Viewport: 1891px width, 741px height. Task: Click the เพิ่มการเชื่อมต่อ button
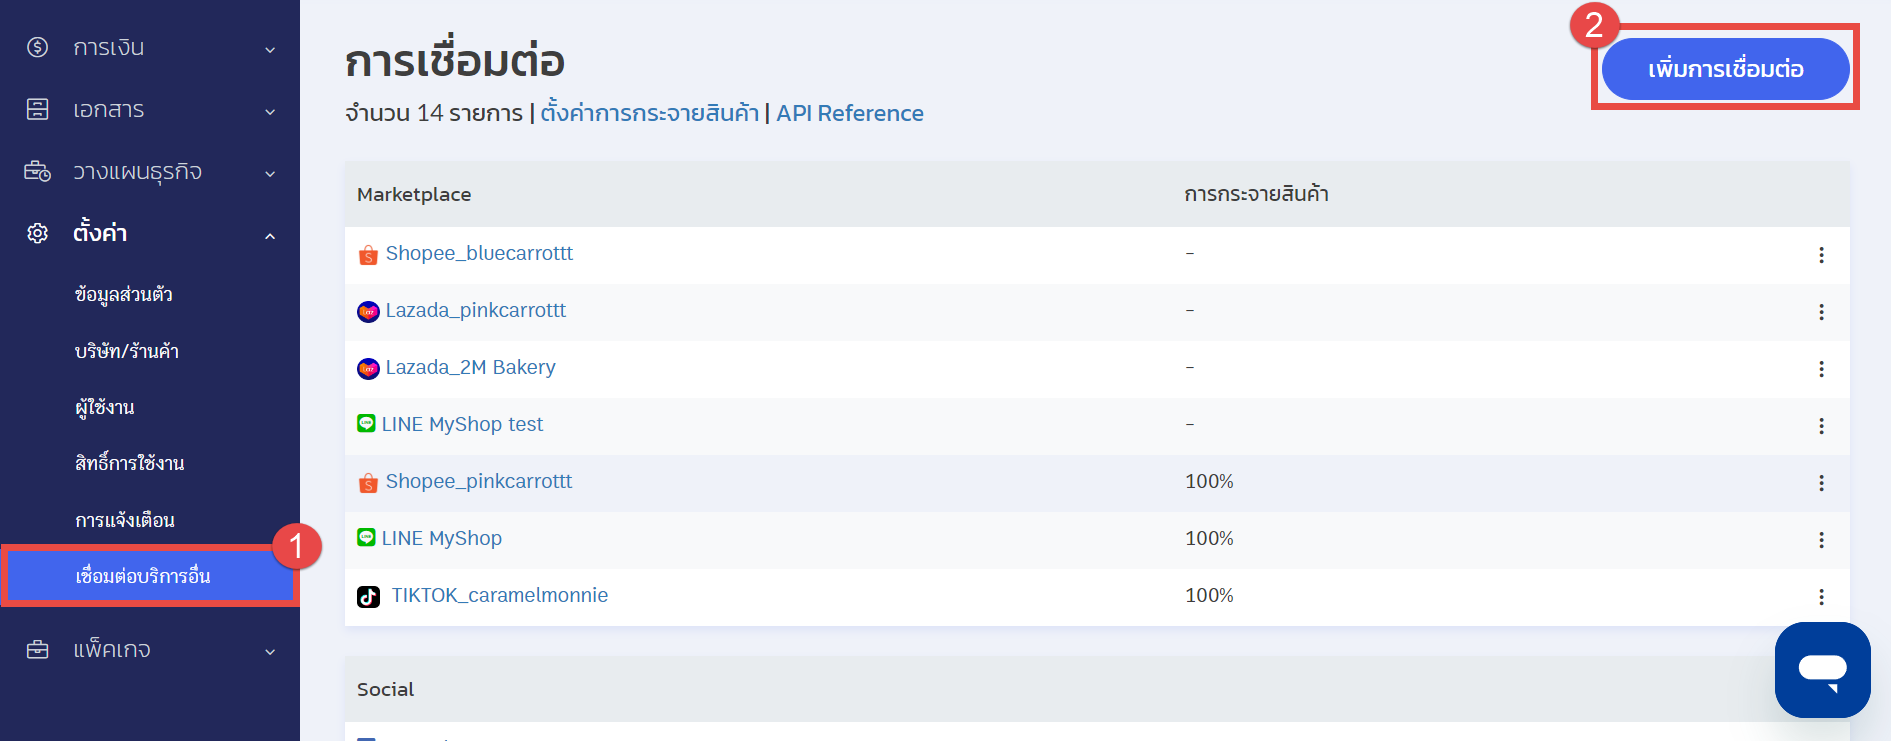coord(1725,69)
